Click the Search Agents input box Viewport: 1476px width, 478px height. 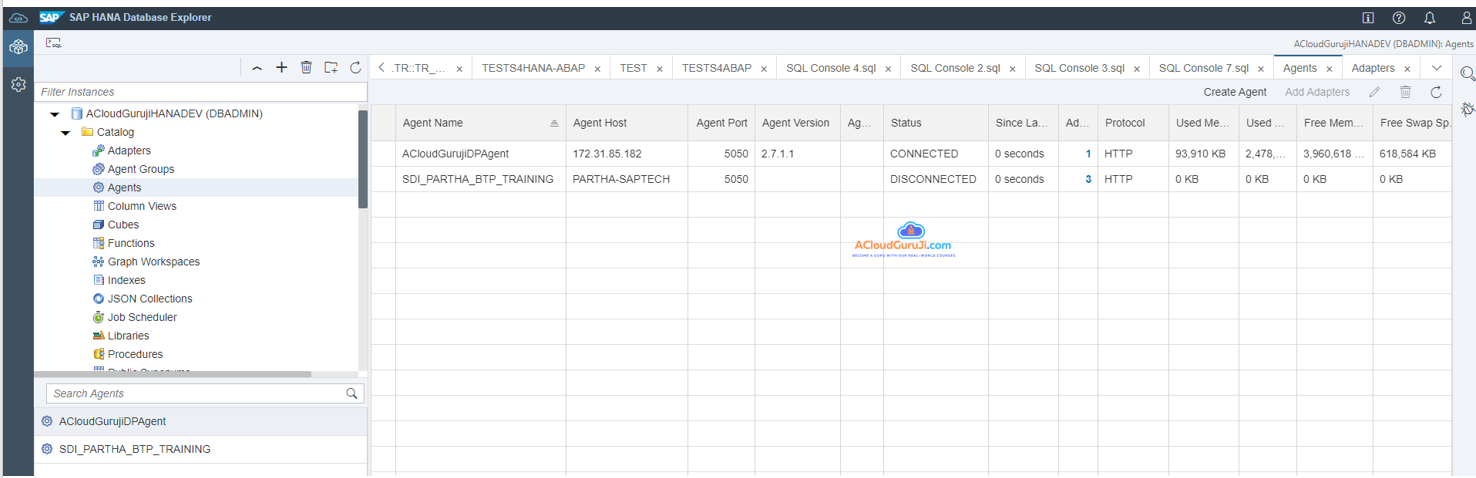tap(196, 394)
